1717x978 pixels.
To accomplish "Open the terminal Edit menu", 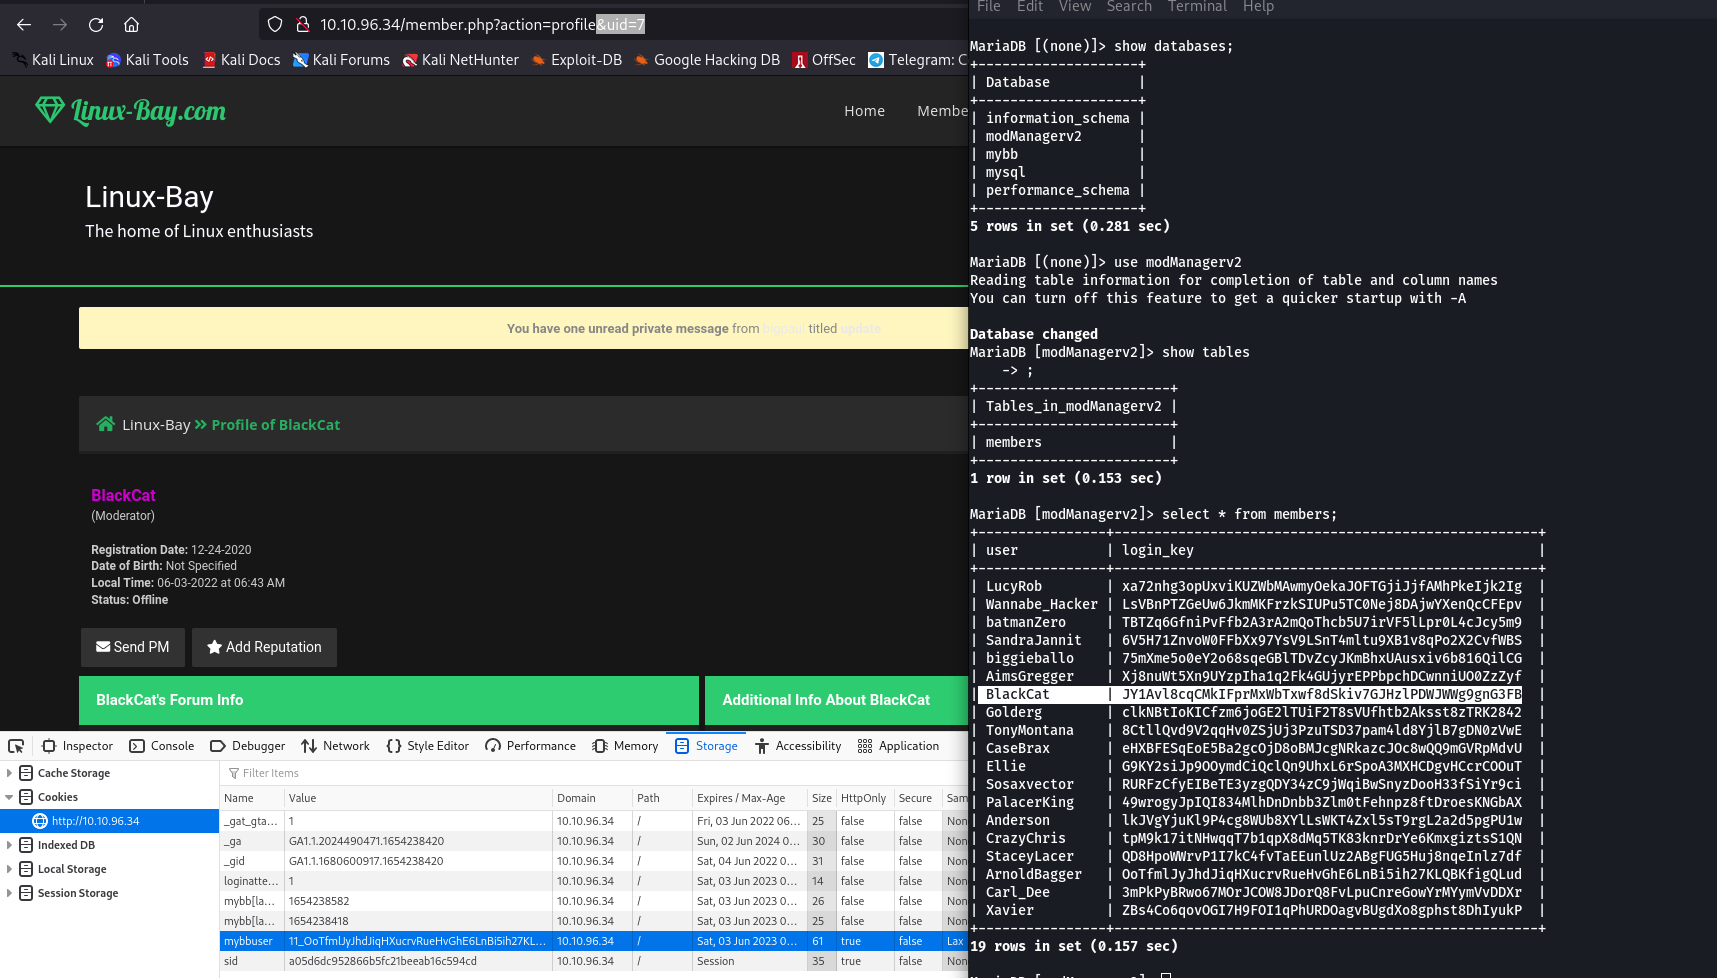I will click(x=1029, y=7).
